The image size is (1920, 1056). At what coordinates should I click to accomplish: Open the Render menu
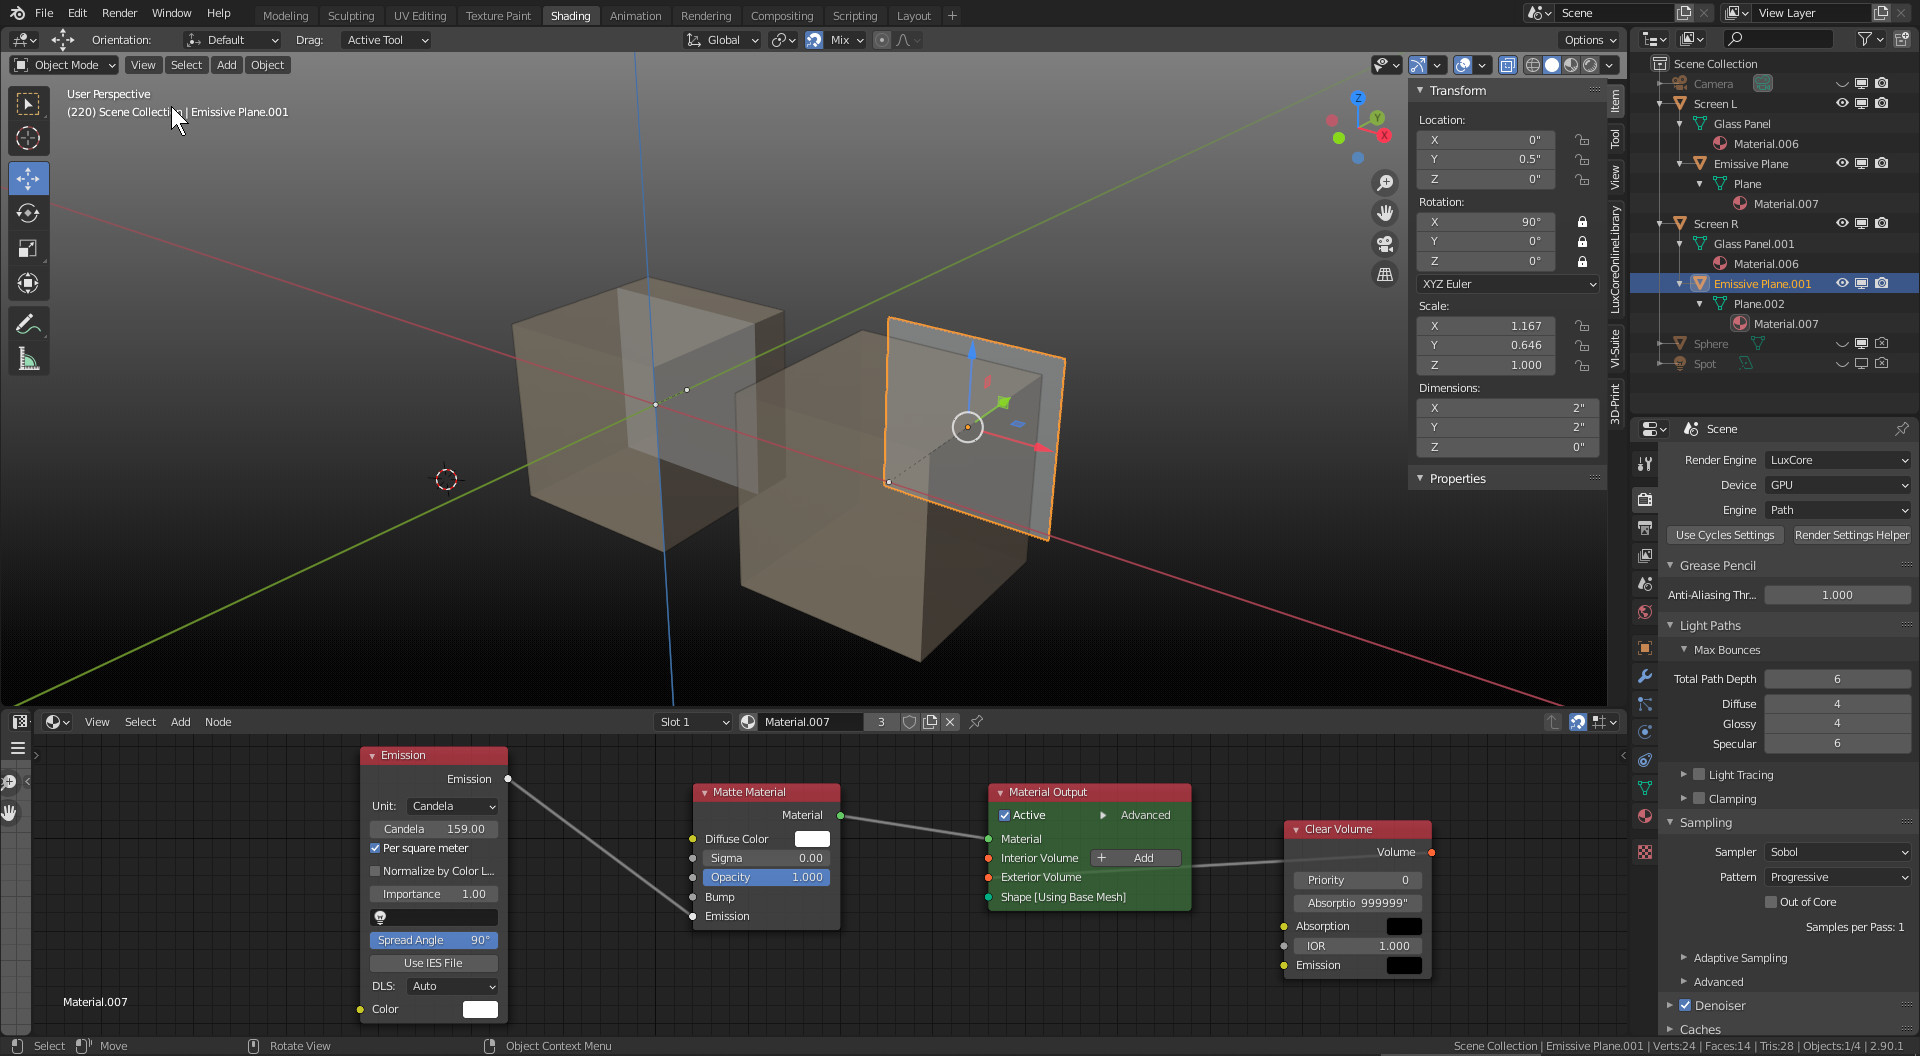coord(119,13)
